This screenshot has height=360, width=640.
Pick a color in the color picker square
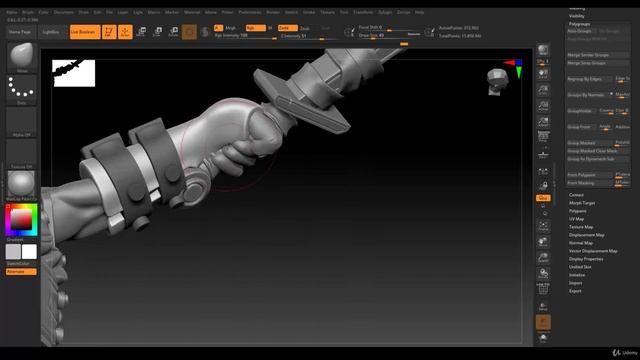(21, 220)
